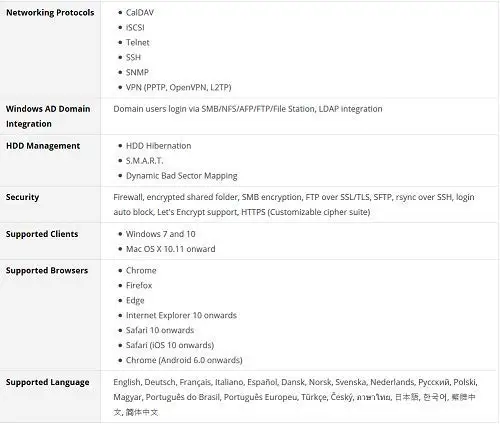Screen dimensions: 500x424
Task: Select the HDD Hibernation item
Action: pyautogui.click(x=158, y=146)
